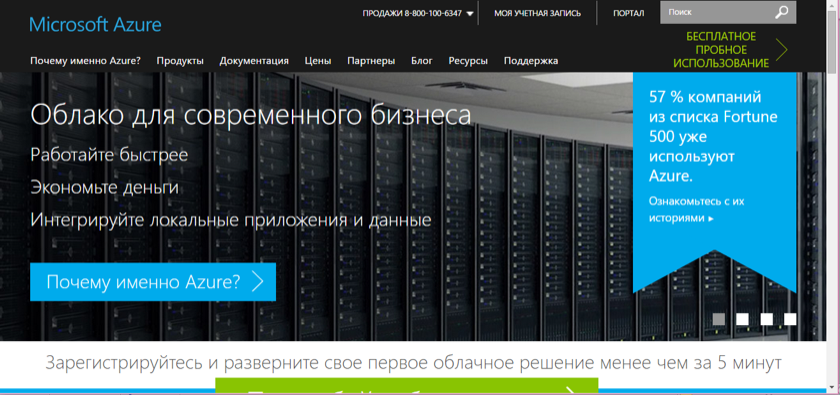Screen dimensions: 840x395
Task: Click the heading Облако для современного бизнеса
Action: click(251, 115)
